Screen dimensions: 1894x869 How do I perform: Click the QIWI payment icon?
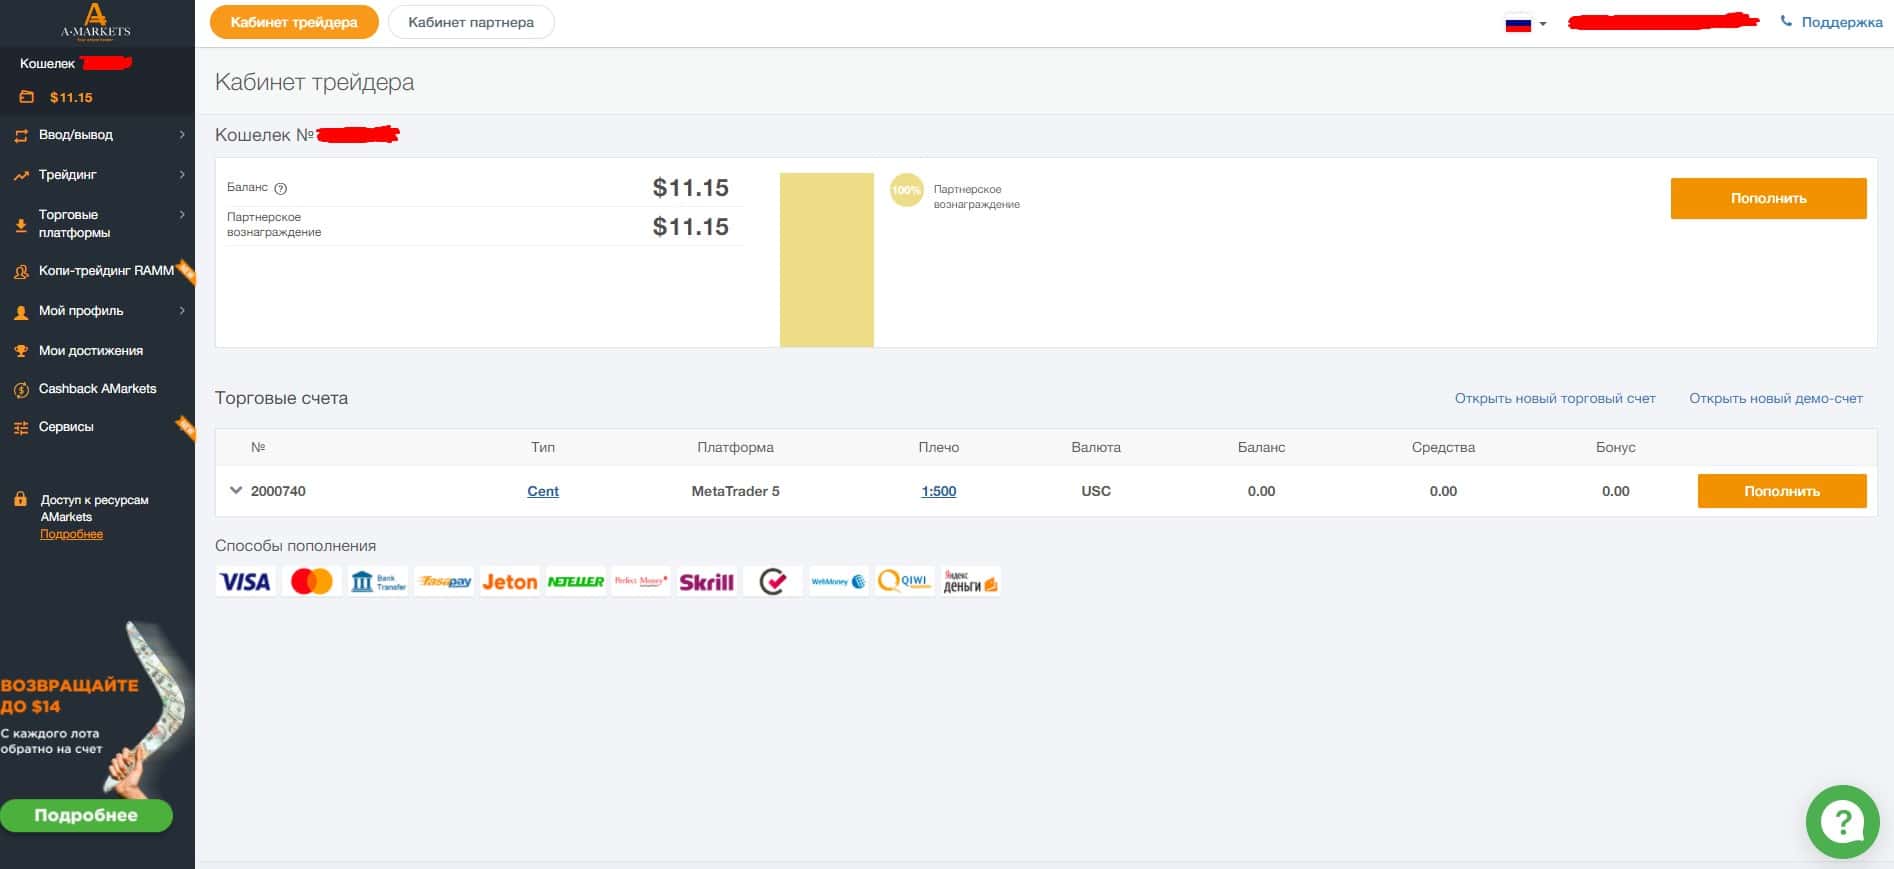904,581
